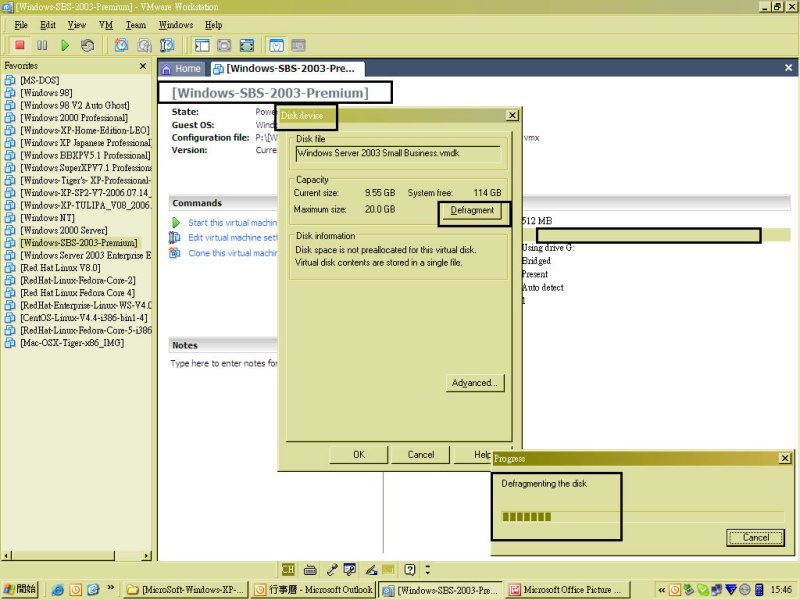Open the Windows Start button
Image resolution: width=800 pixels, height=600 pixels.
point(20,589)
